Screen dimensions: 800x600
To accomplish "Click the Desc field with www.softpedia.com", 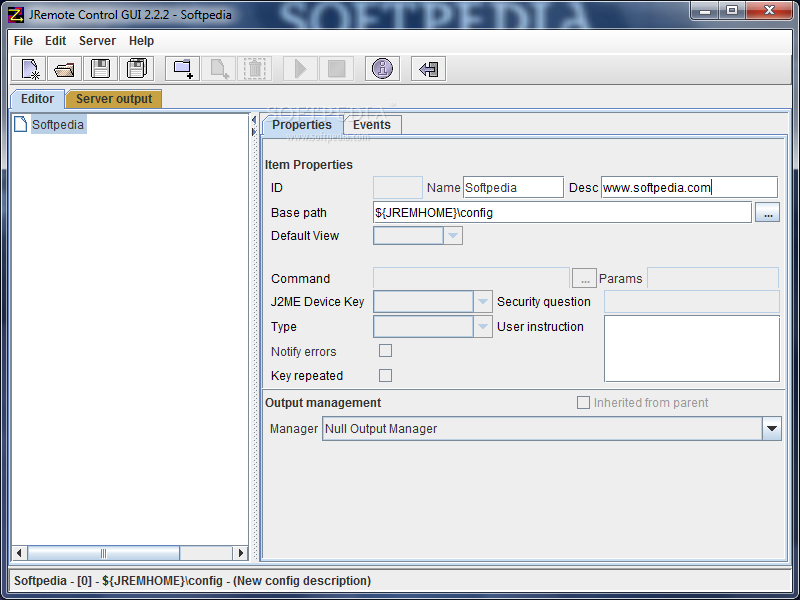I will click(x=689, y=187).
